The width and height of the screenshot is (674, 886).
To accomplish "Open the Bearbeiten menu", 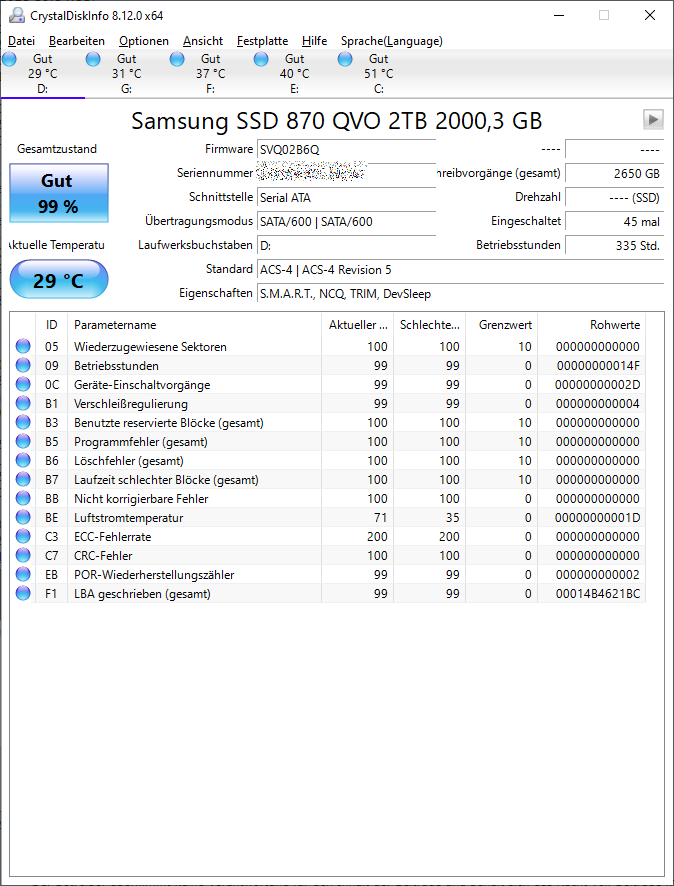I will tap(77, 41).
